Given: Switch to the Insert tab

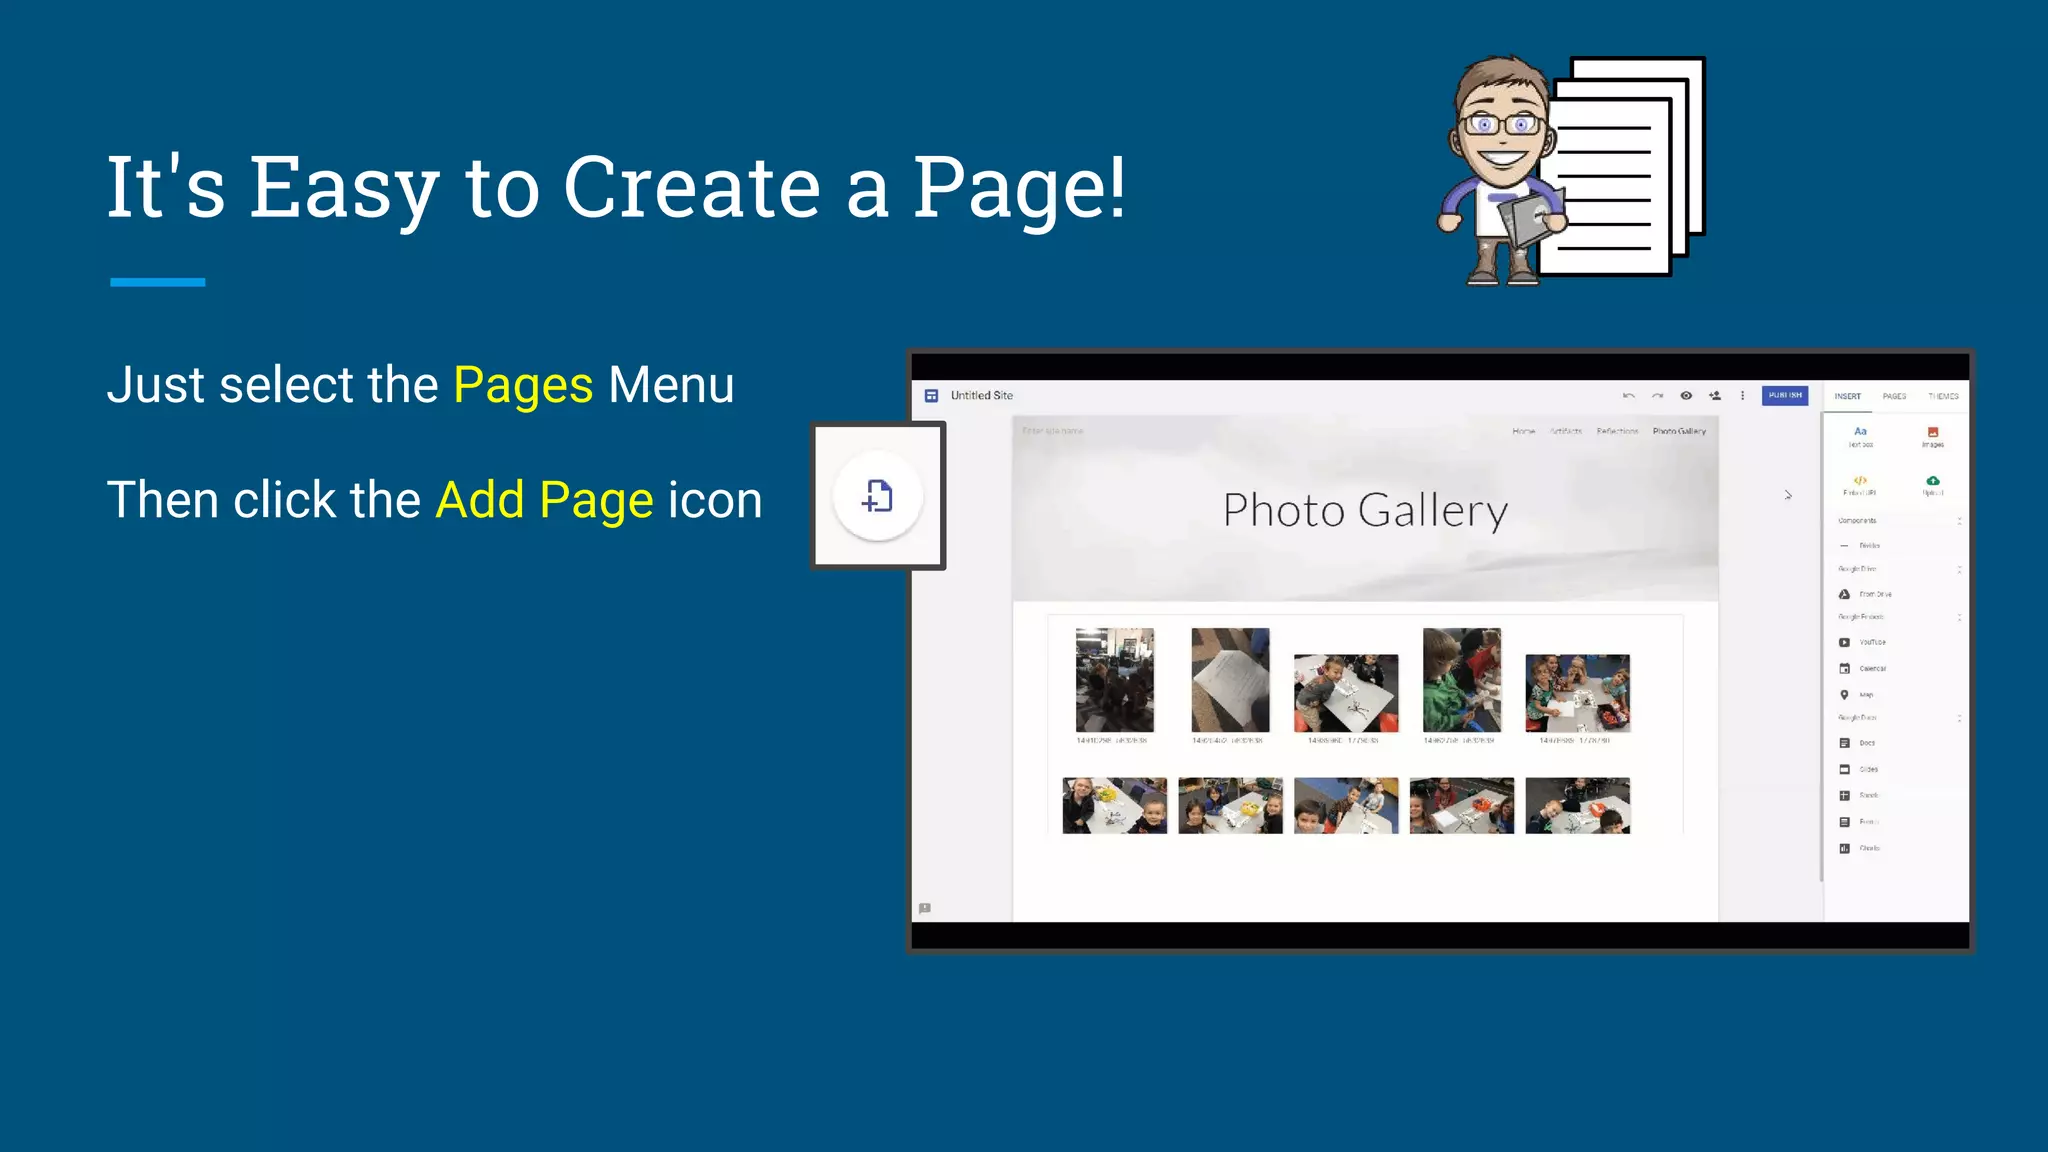Looking at the screenshot, I should [1848, 397].
